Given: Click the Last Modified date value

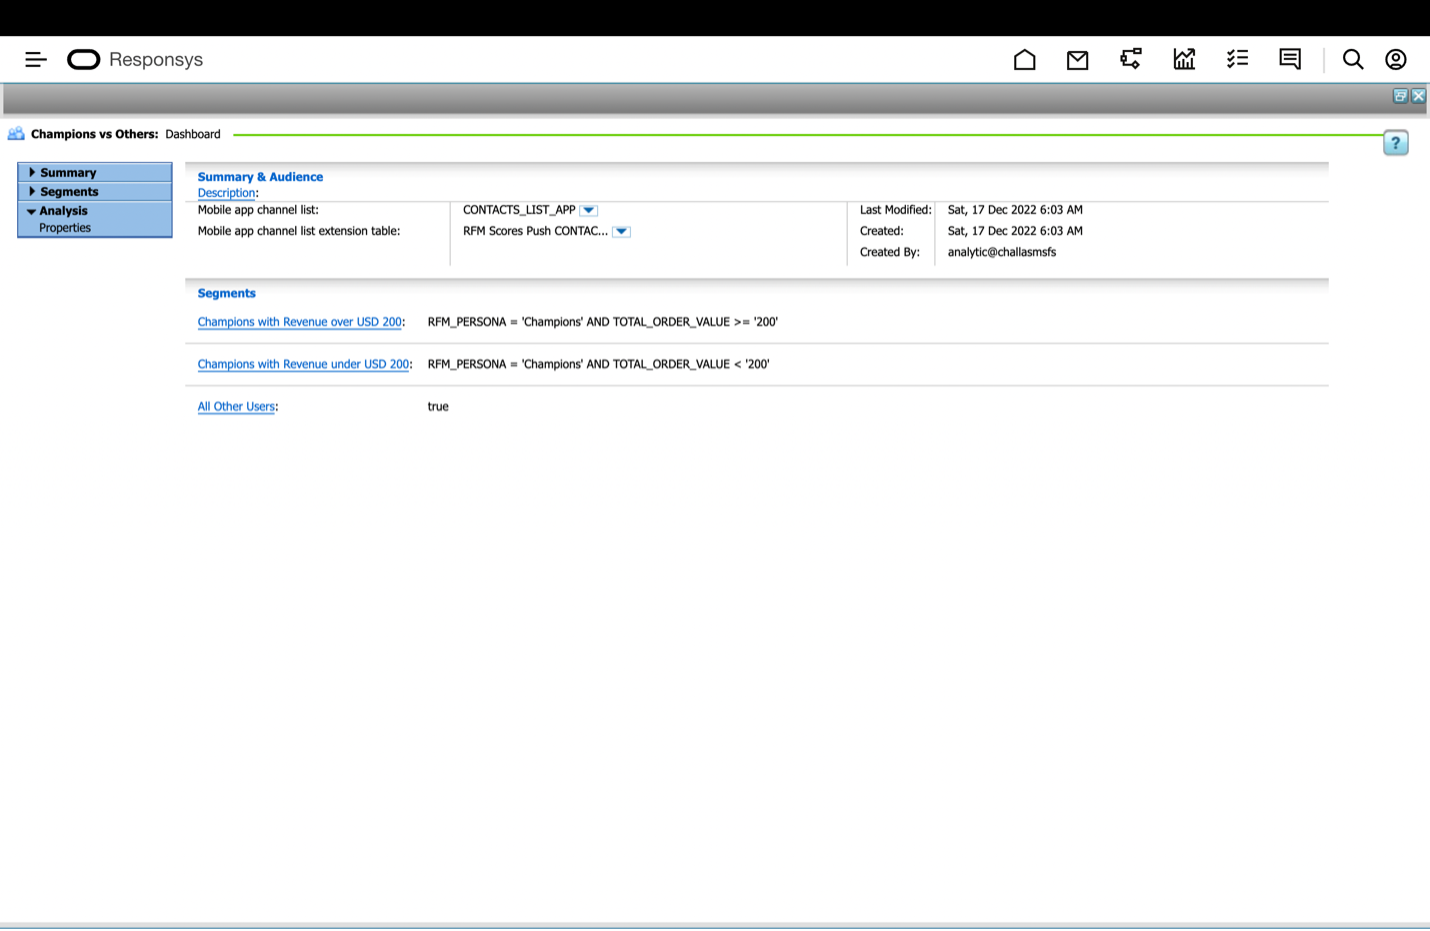Looking at the screenshot, I should tap(1015, 210).
